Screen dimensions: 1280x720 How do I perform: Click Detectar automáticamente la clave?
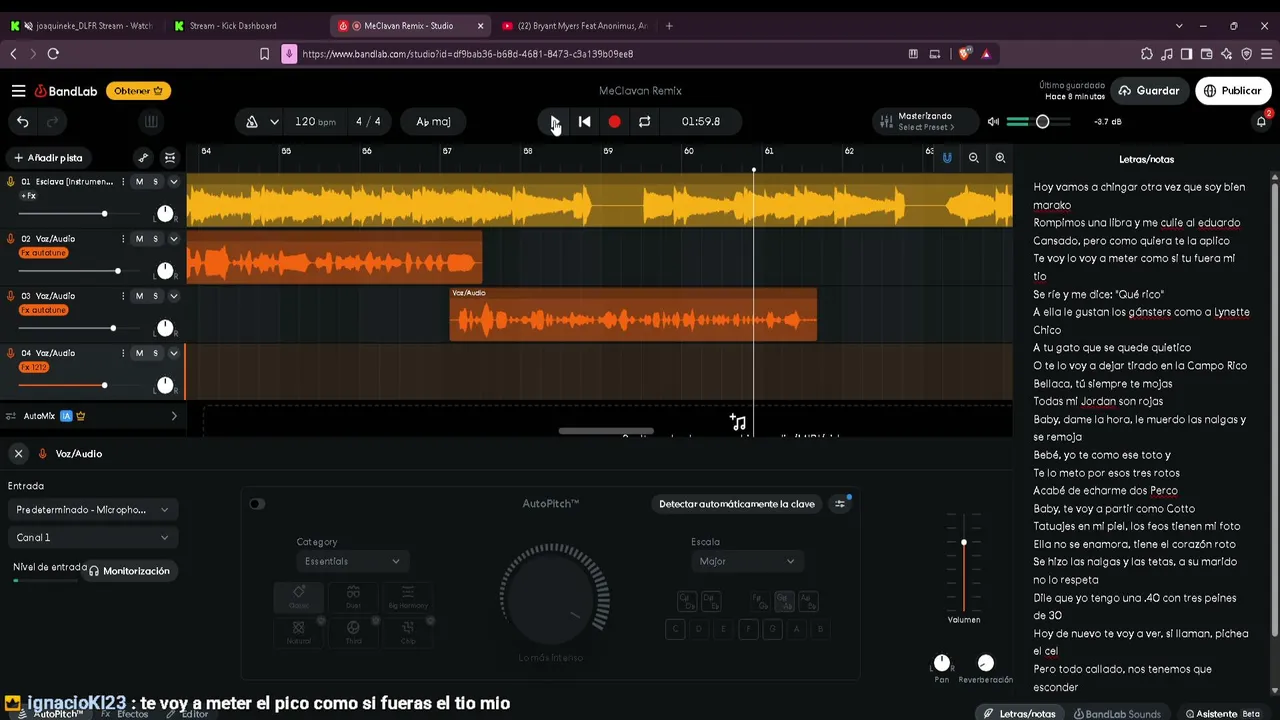pyautogui.click(x=737, y=504)
